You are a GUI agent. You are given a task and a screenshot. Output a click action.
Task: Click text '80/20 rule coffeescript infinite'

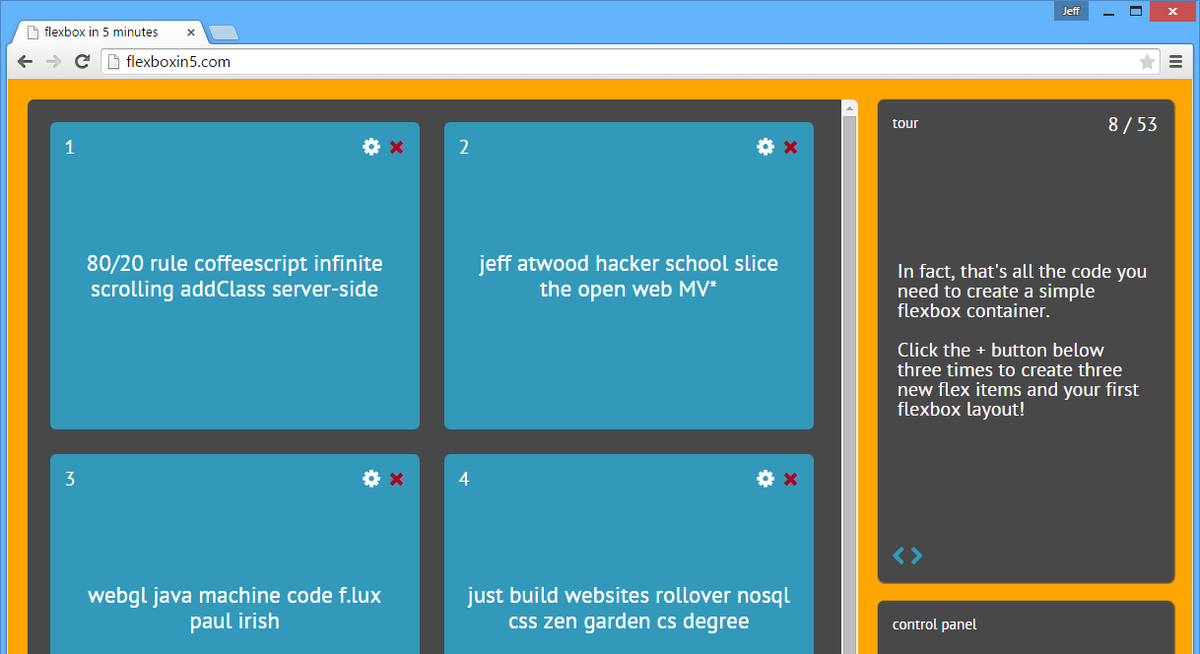click(x=235, y=264)
